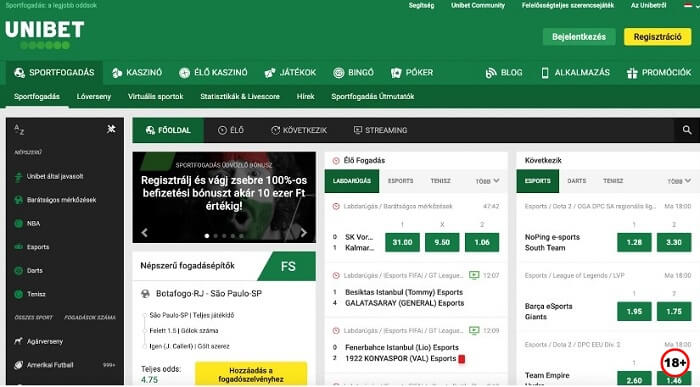Open Virtuális sportok submenu link

(155, 96)
